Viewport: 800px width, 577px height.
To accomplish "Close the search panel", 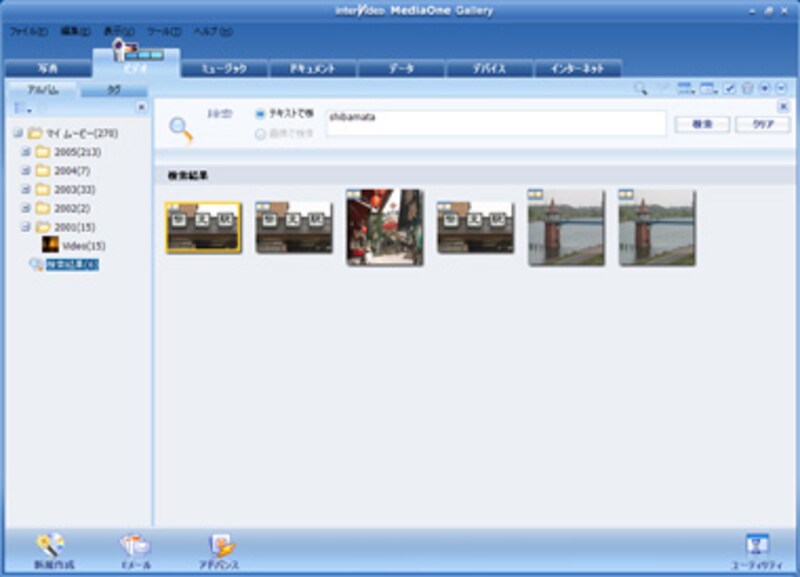I will [x=783, y=107].
